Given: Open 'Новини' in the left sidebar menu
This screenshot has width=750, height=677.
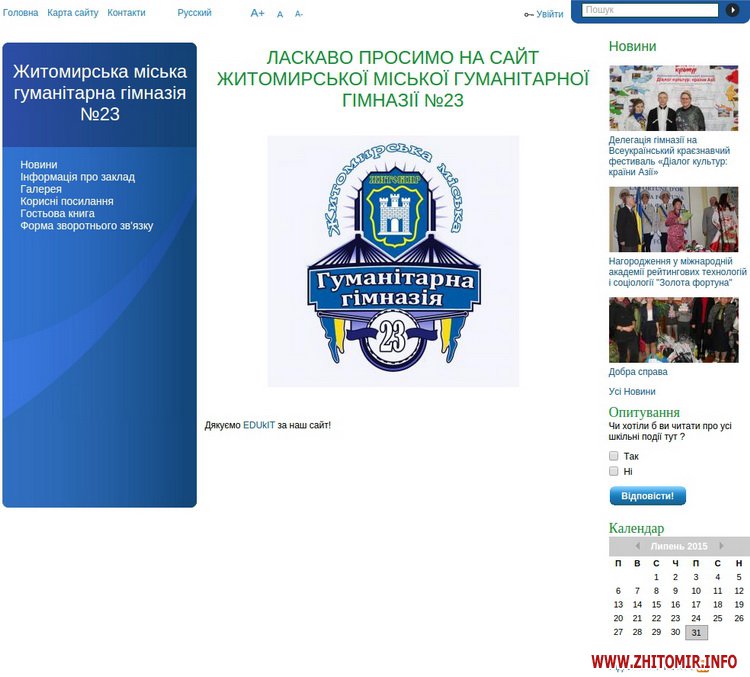Looking at the screenshot, I should coord(39,164).
